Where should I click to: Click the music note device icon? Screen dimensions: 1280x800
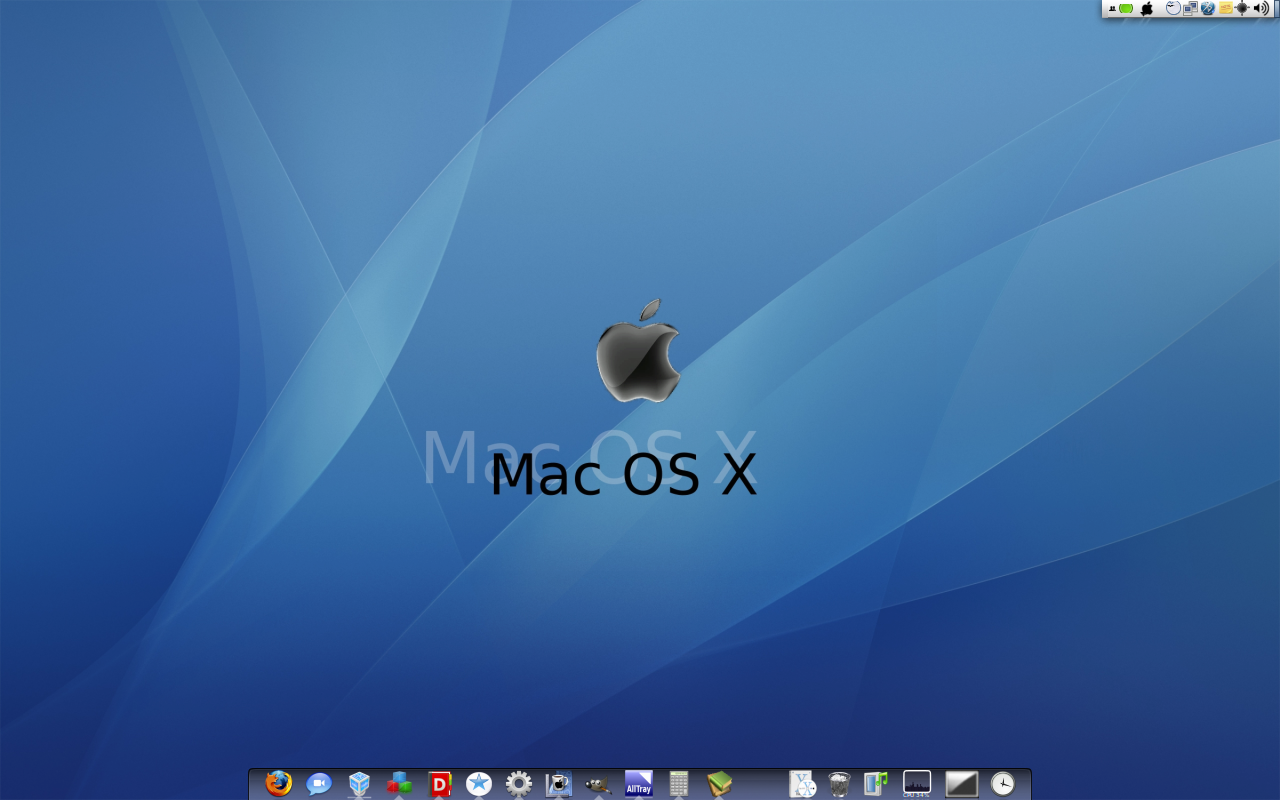point(876,784)
